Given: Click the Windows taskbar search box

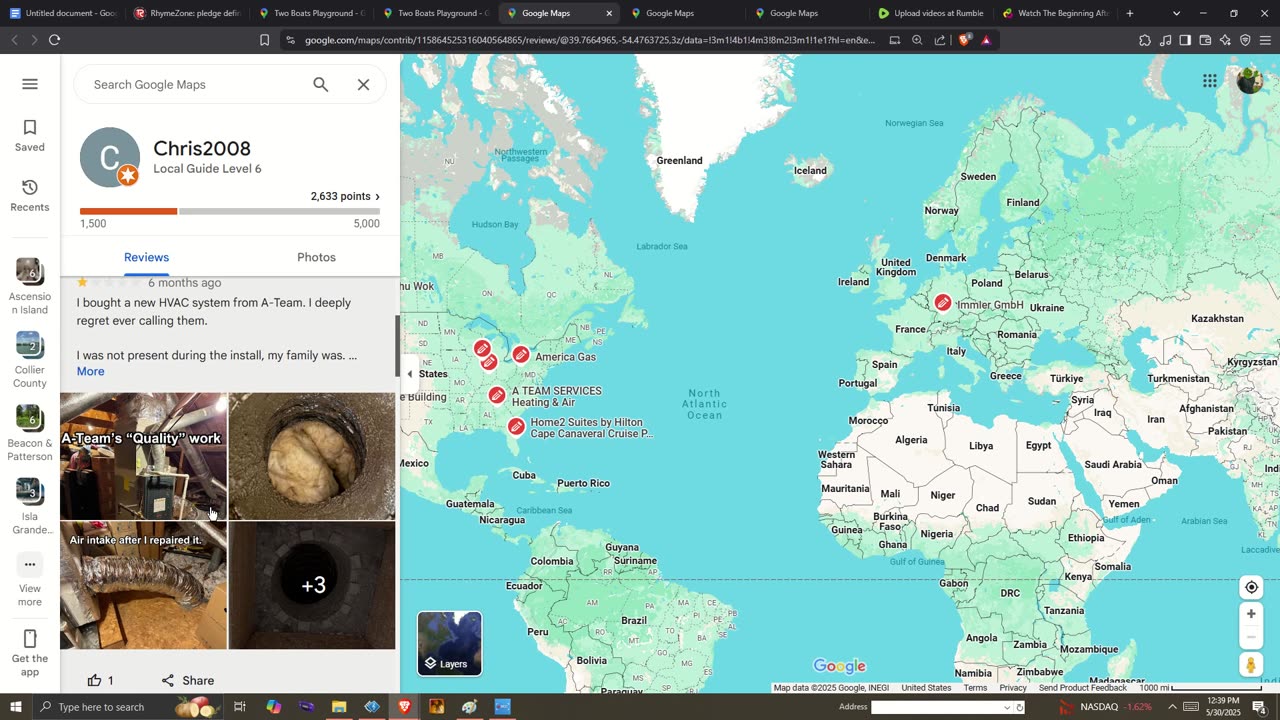Looking at the screenshot, I should (x=128, y=707).
